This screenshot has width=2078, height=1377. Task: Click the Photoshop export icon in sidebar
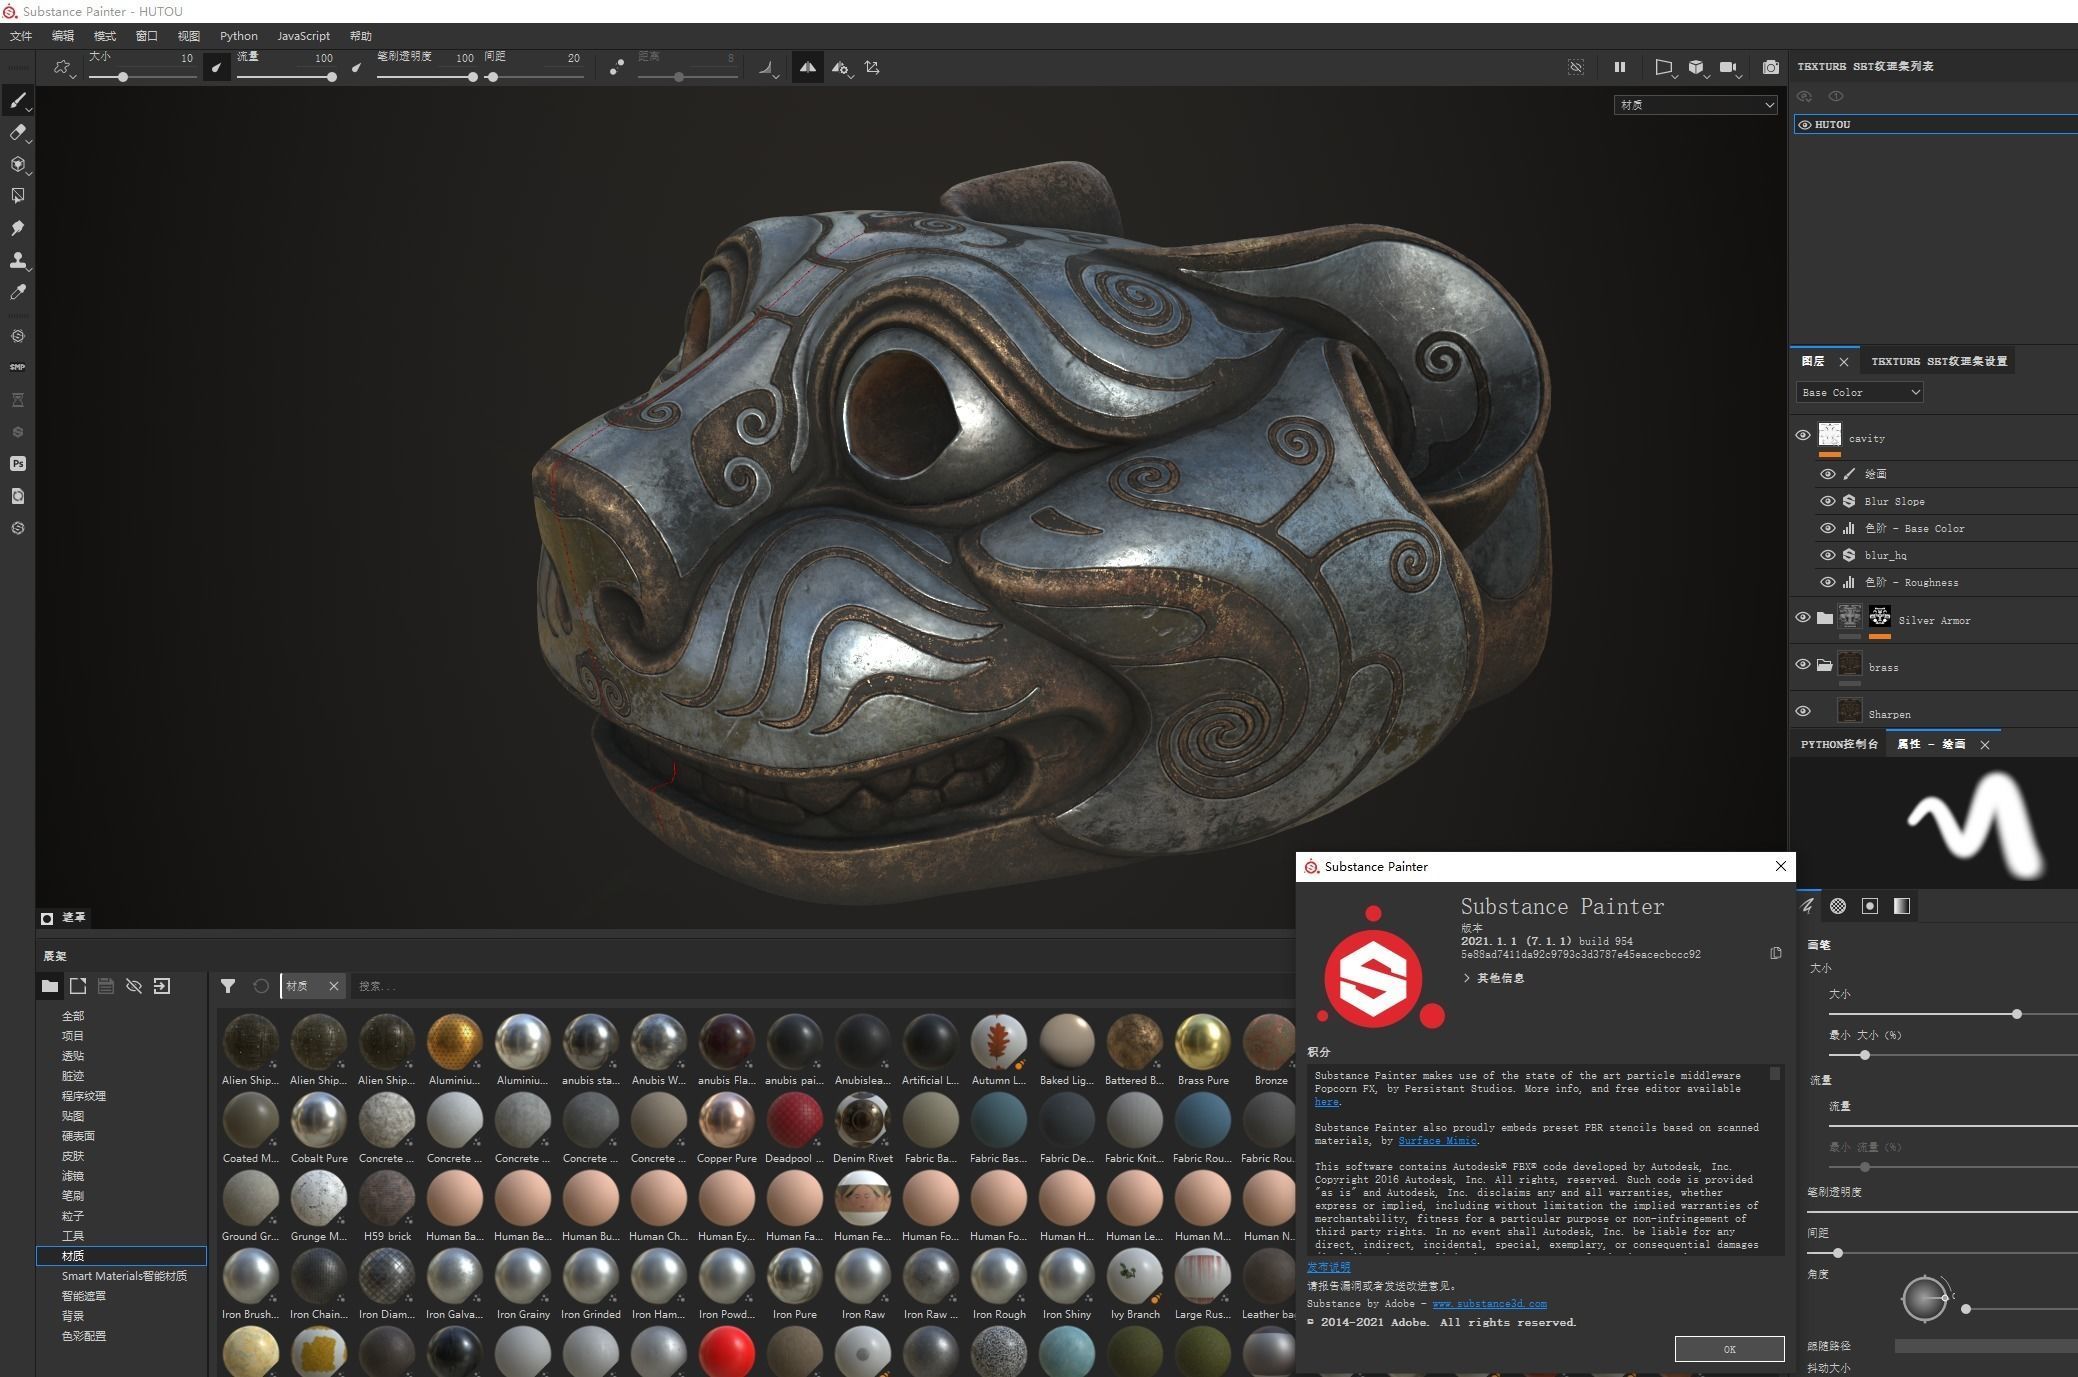click(x=17, y=463)
